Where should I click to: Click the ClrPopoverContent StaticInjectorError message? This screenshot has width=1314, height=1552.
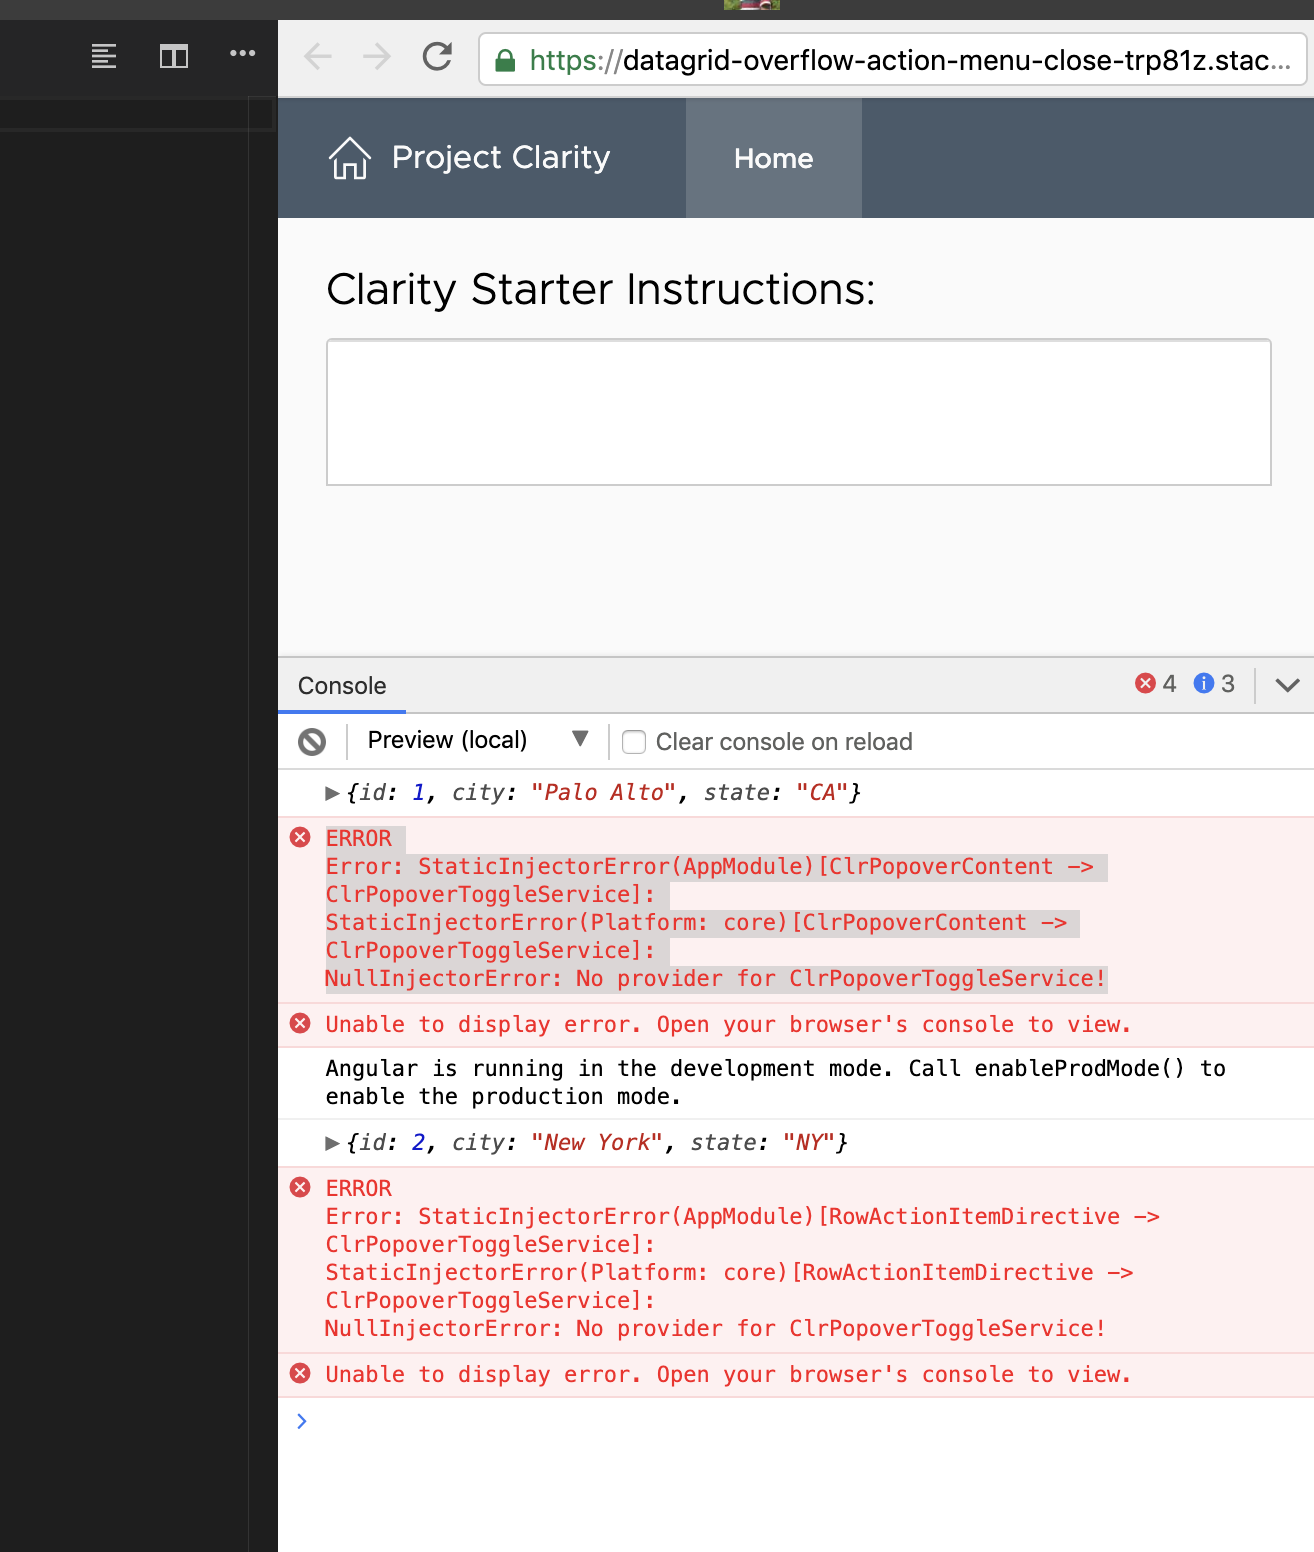(x=717, y=908)
